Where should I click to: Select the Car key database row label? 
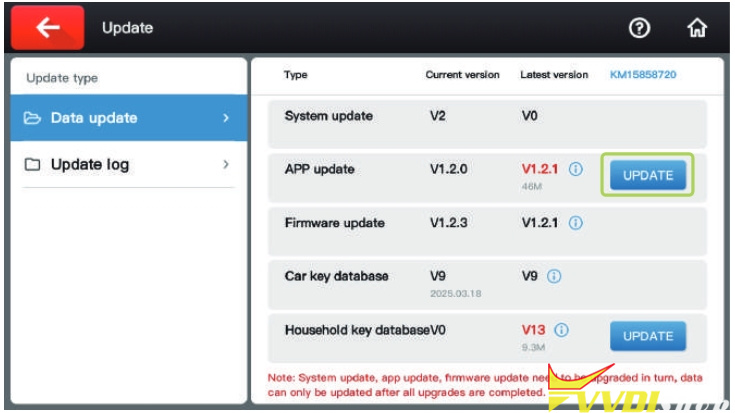click(336, 276)
